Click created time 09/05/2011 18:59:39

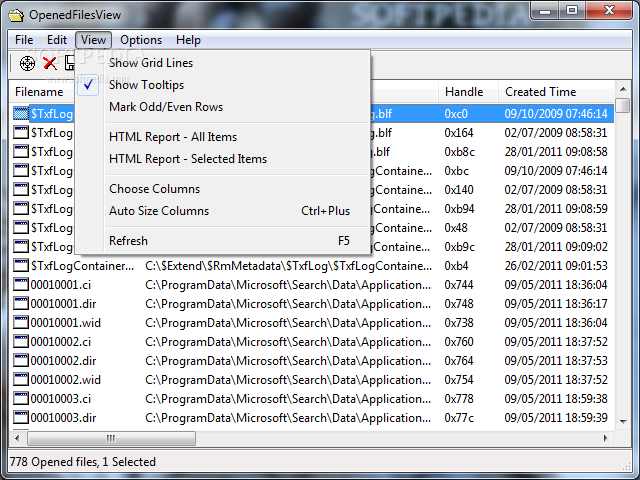(x=556, y=418)
